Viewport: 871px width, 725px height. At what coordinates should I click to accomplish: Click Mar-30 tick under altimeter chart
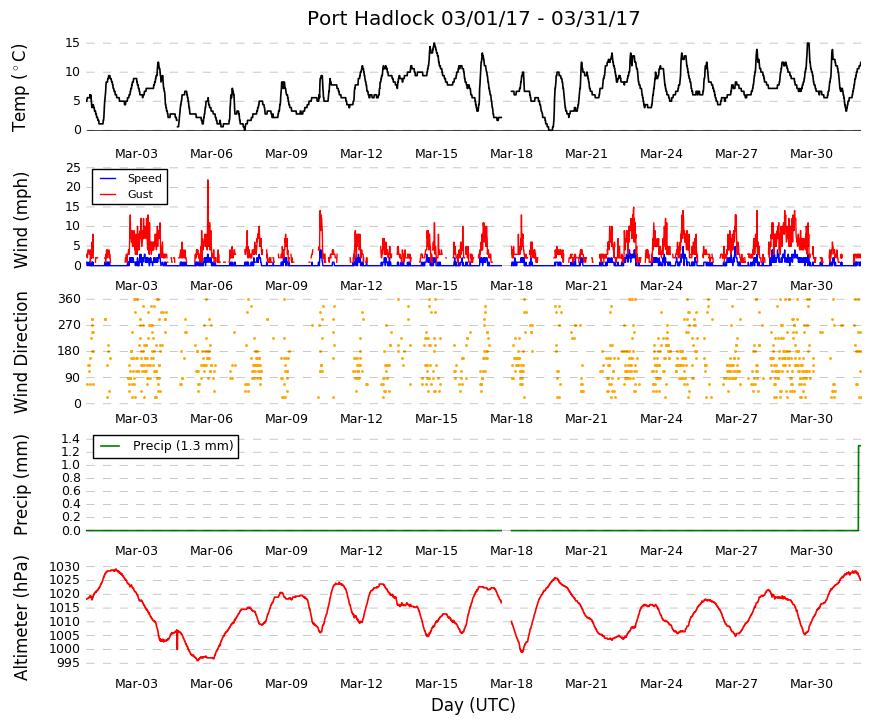click(x=811, y=684)
